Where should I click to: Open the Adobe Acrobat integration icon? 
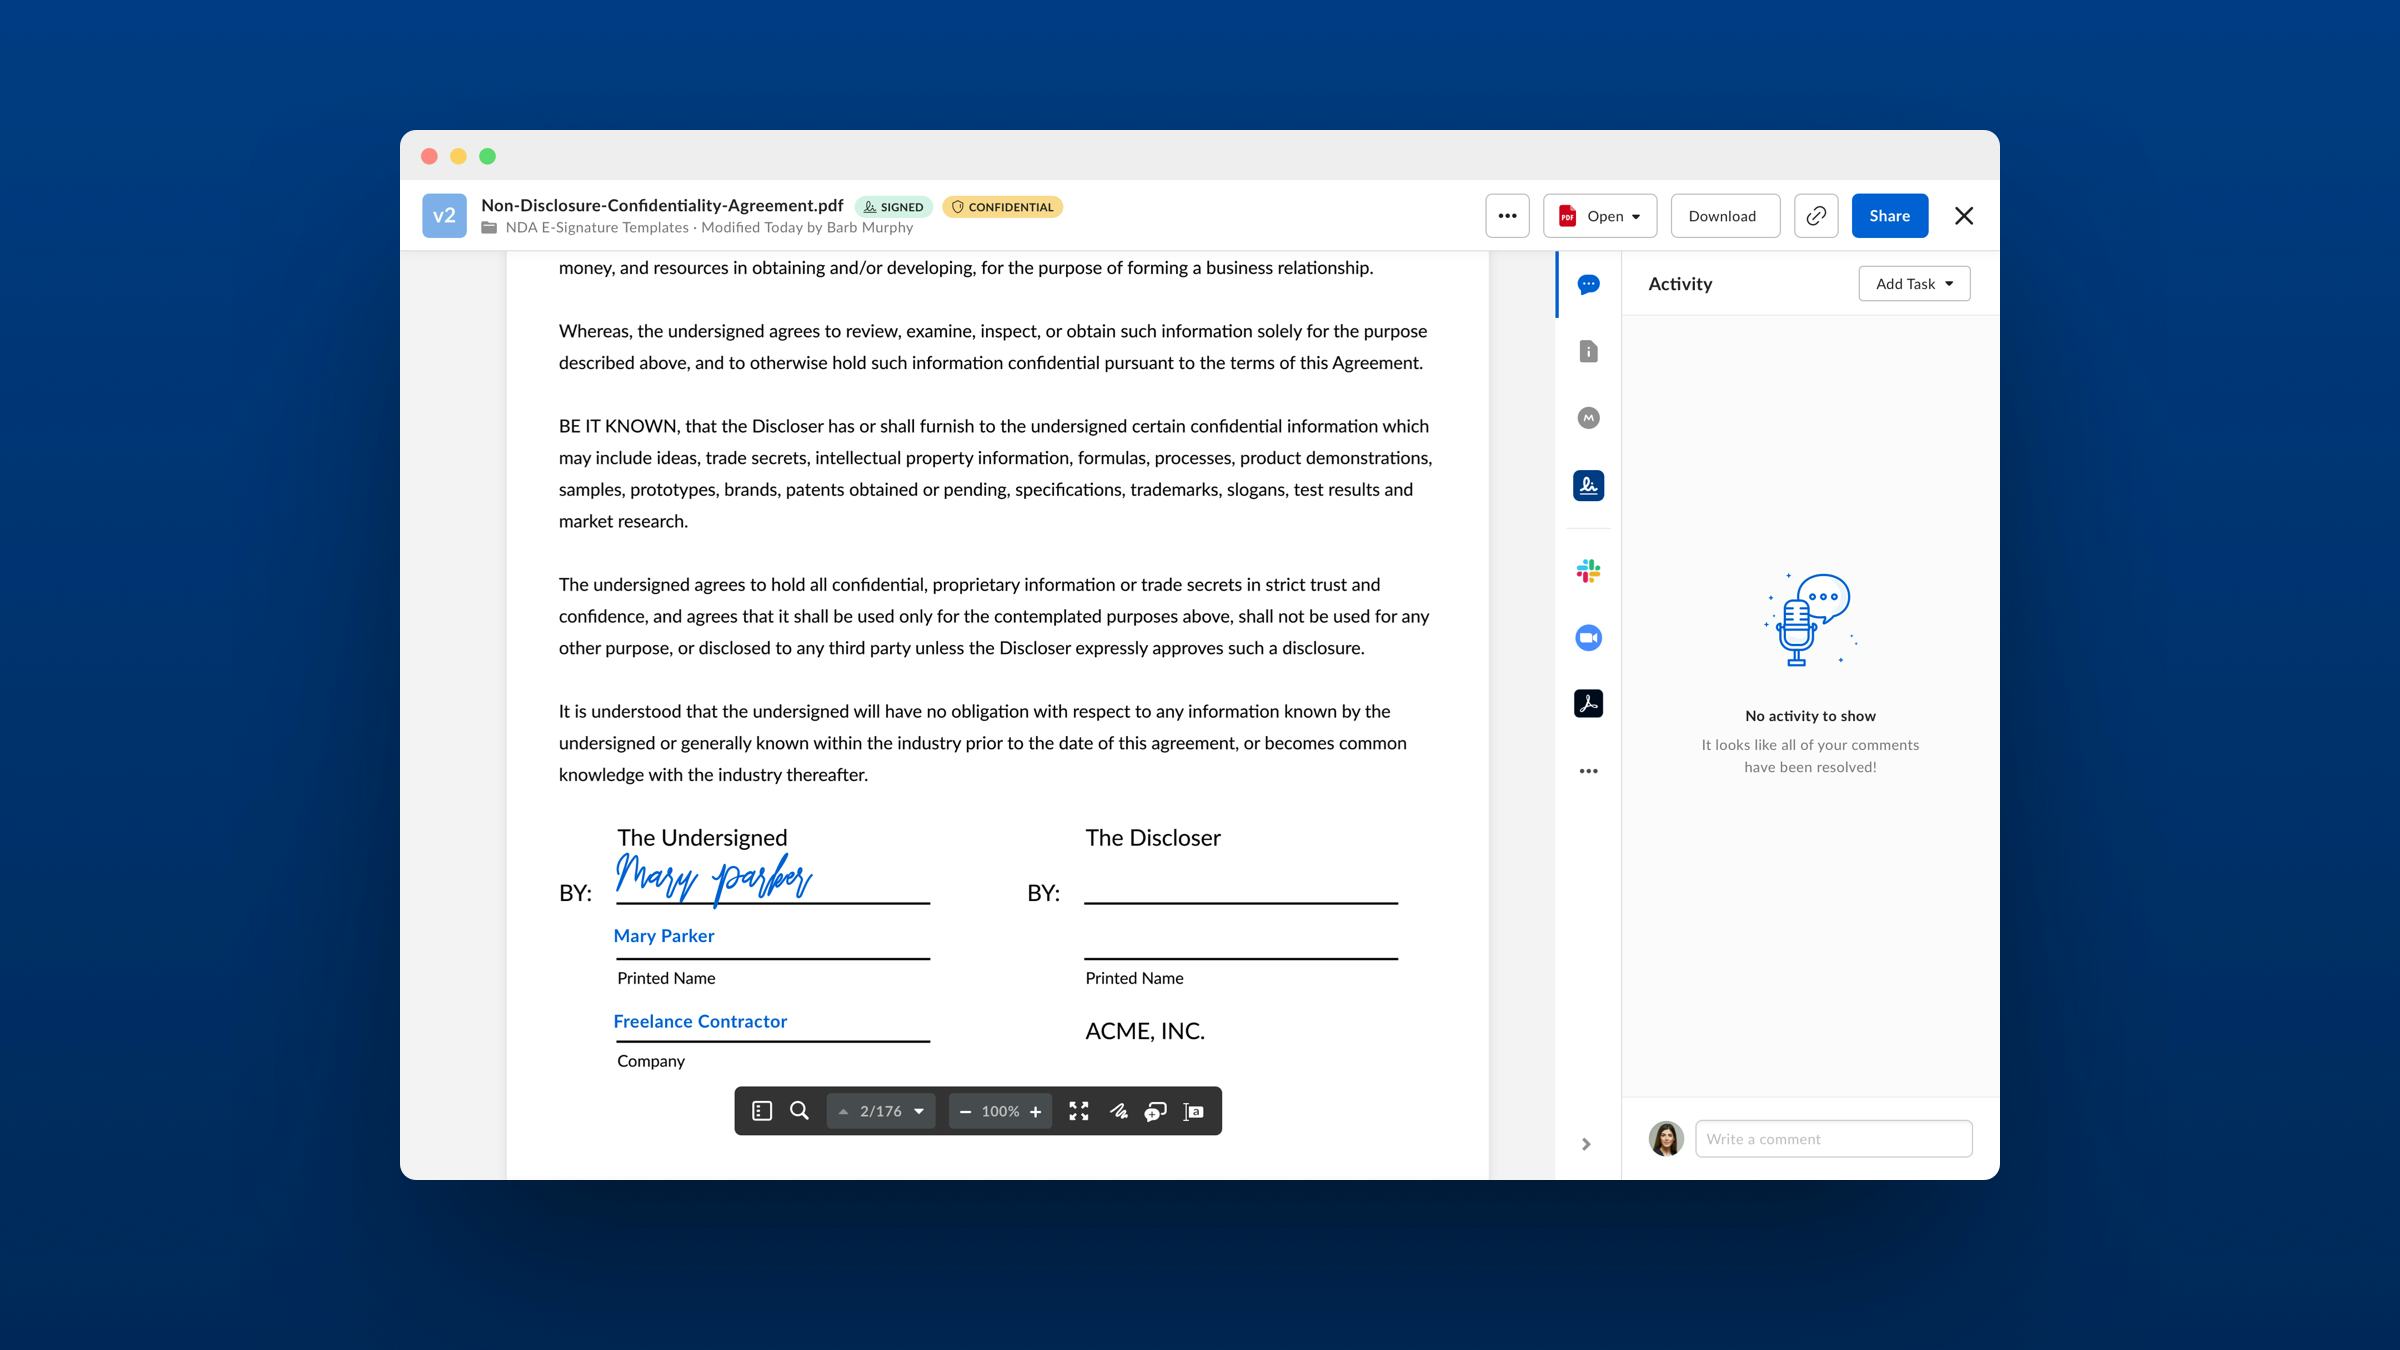1588,704
